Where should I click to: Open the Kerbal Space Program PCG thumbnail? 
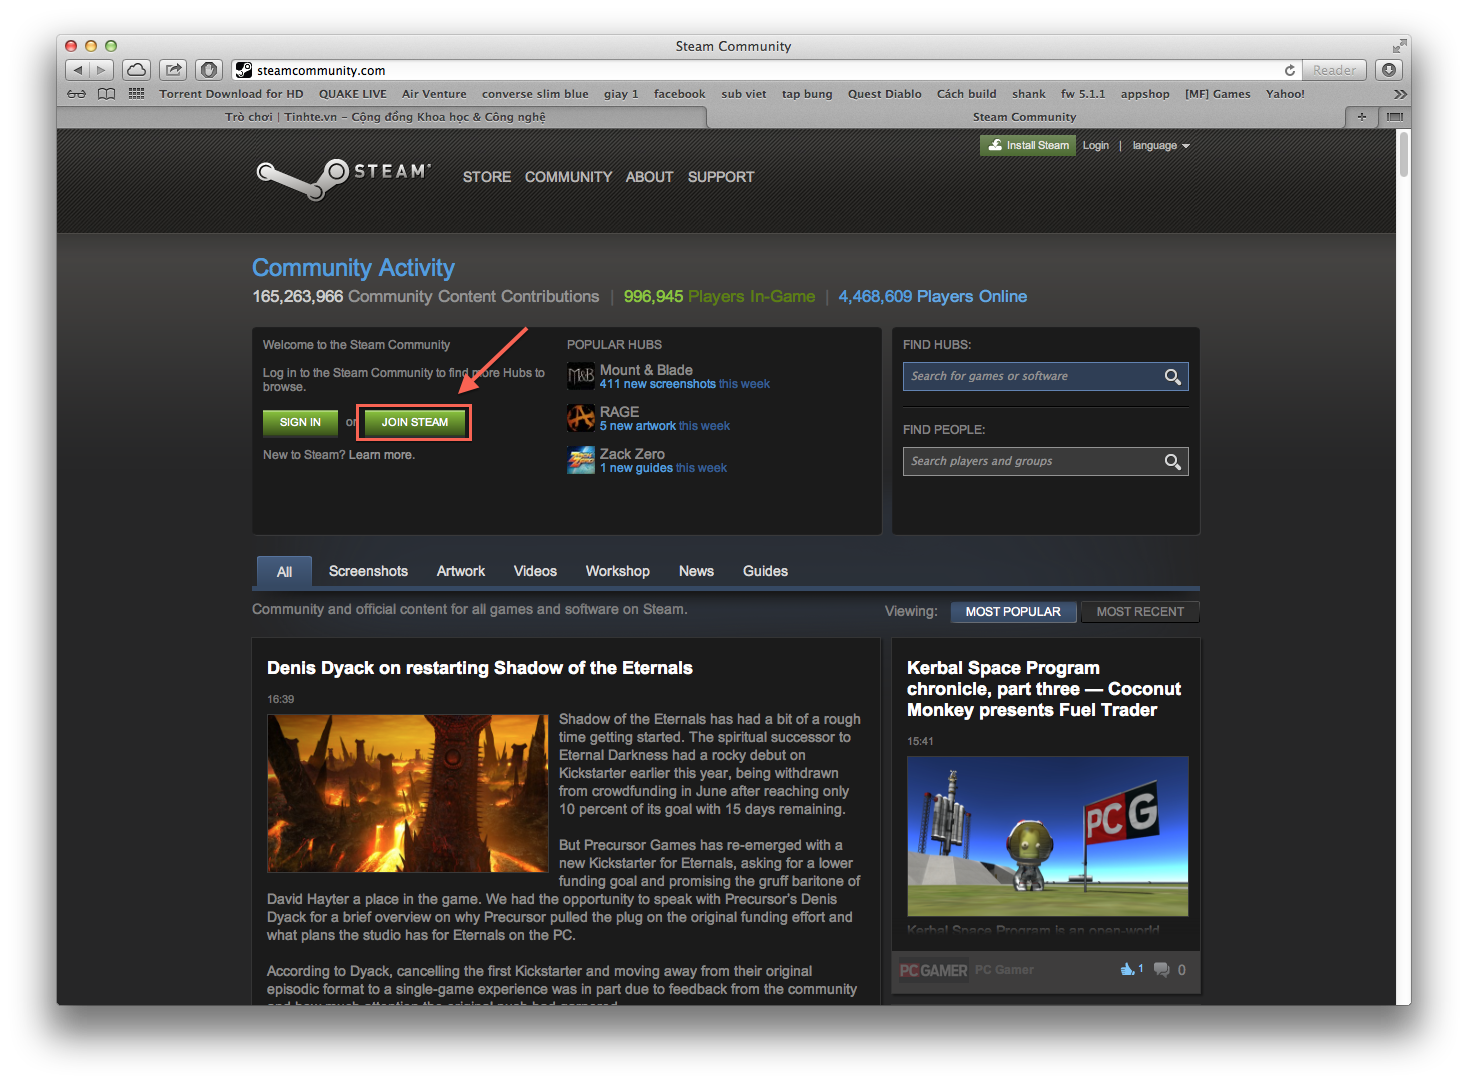pos(1047,836)
